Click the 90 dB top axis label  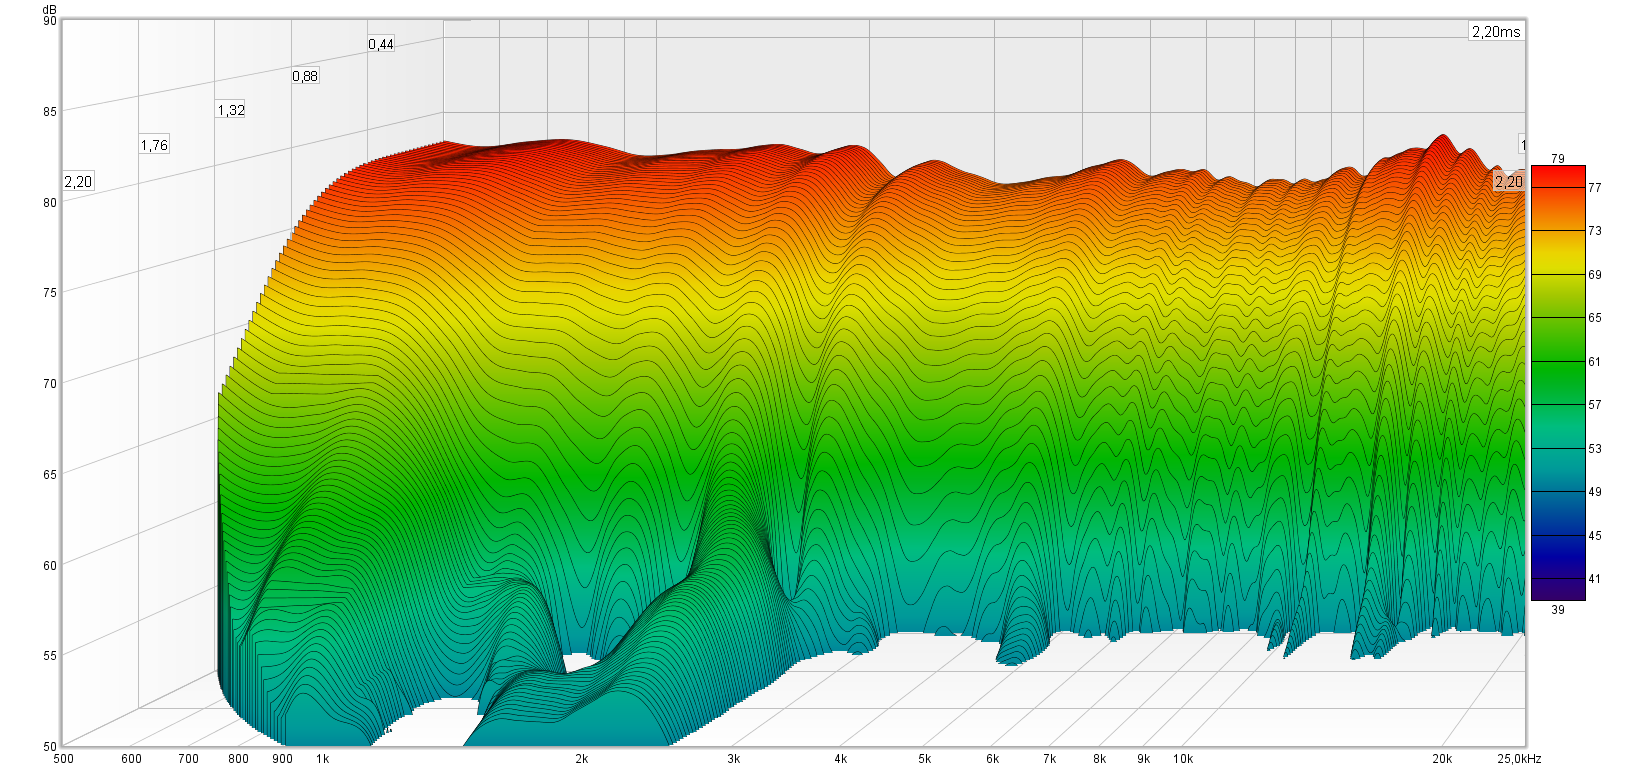point(50,21)
